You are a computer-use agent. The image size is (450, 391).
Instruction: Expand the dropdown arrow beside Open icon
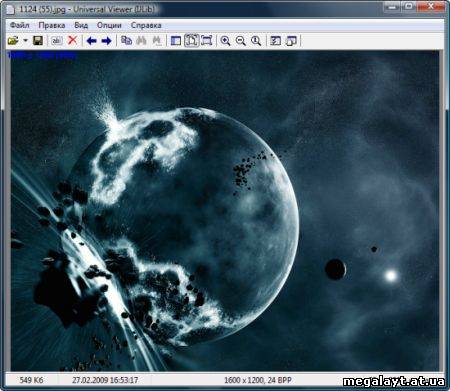25,41
